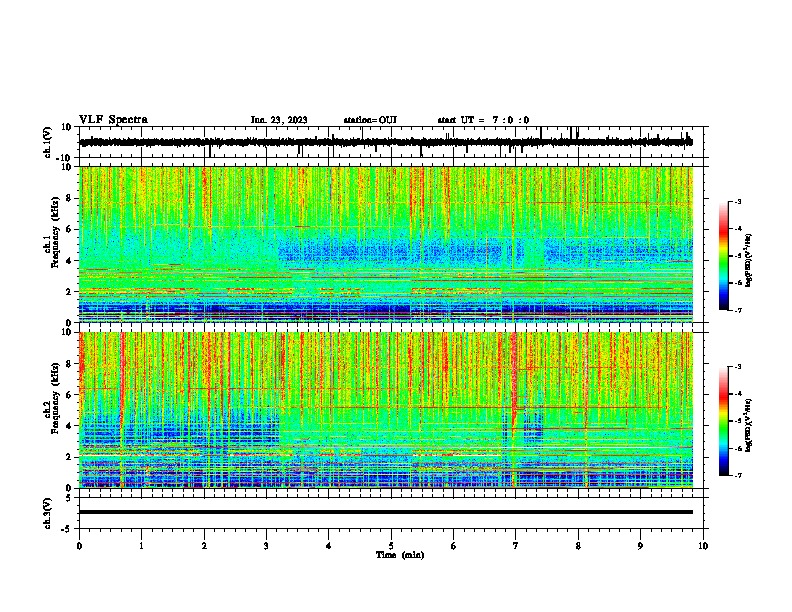The height and width of the screenshot is (612, 792).
Task: Click the "ch.2 Frequency (kHz)" axis label
Action: pyautogui.click(x=52, y=398)
